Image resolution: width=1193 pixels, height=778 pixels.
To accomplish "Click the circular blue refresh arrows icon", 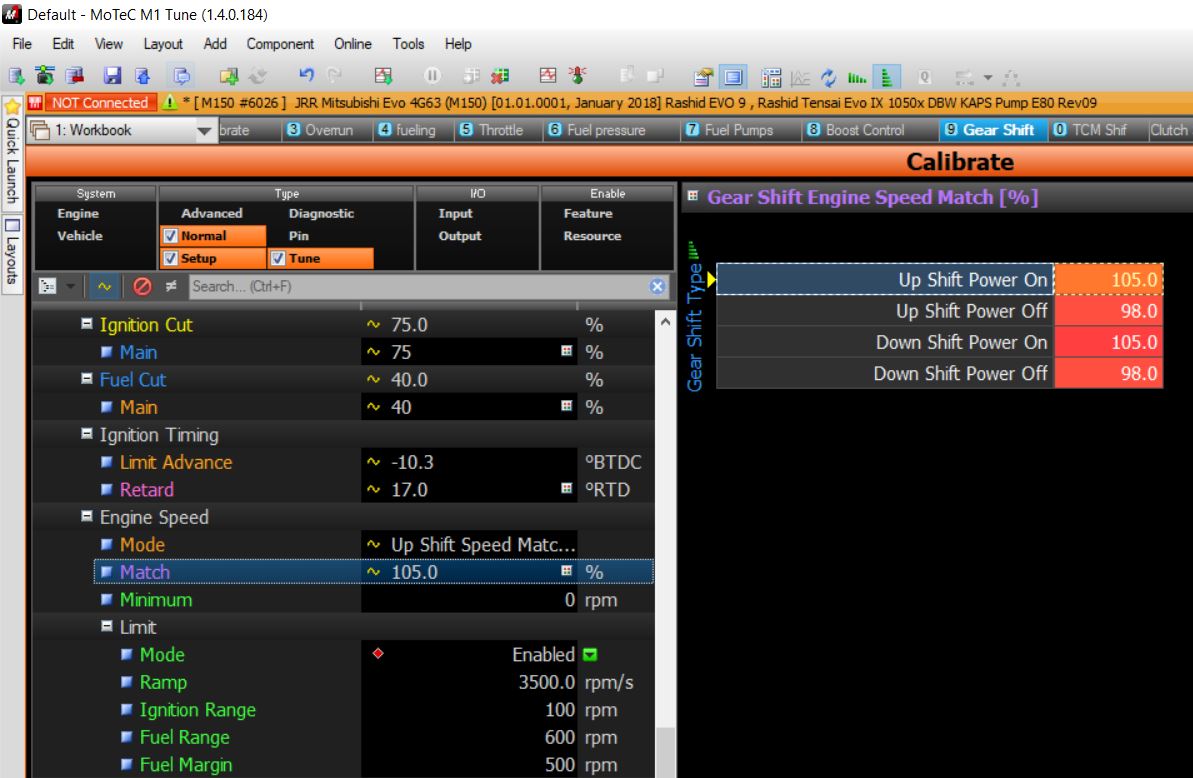I will (829, 77).
